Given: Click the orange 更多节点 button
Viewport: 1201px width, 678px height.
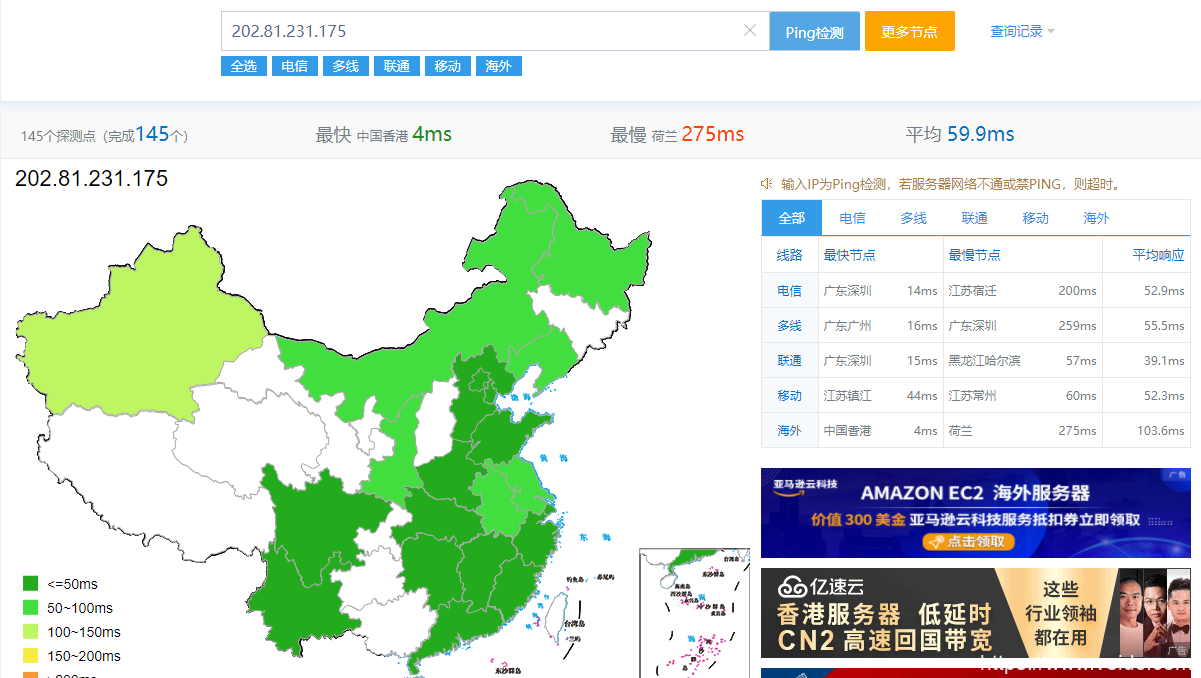Looking at the screenshot, I should click(x=909, y=31).
